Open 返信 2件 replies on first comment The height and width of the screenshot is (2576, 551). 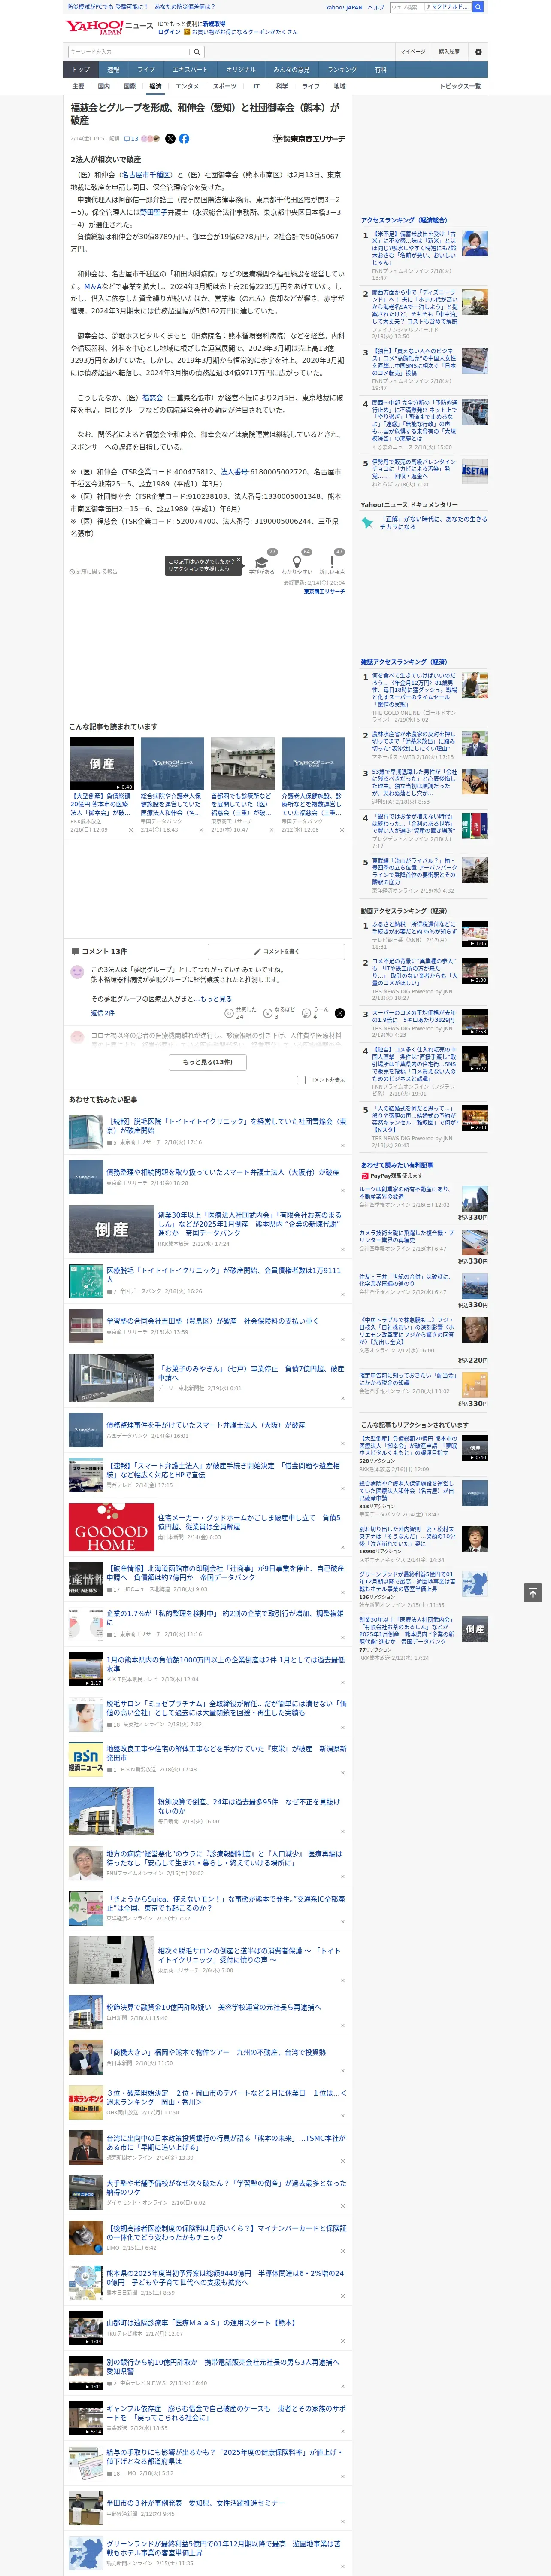click(103, 1013)
